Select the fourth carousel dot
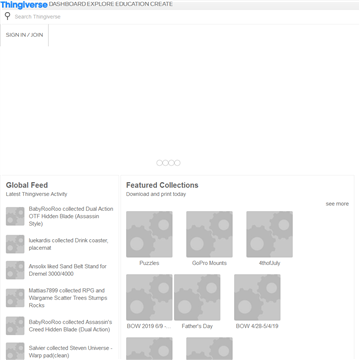Screen dimensions: 360x360 click(x=177, y=163)
